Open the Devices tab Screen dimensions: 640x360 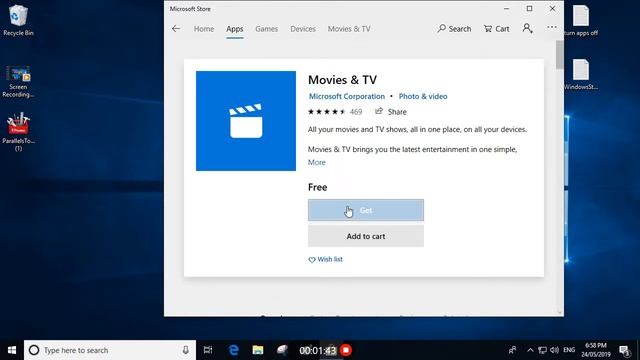[303, 29]
